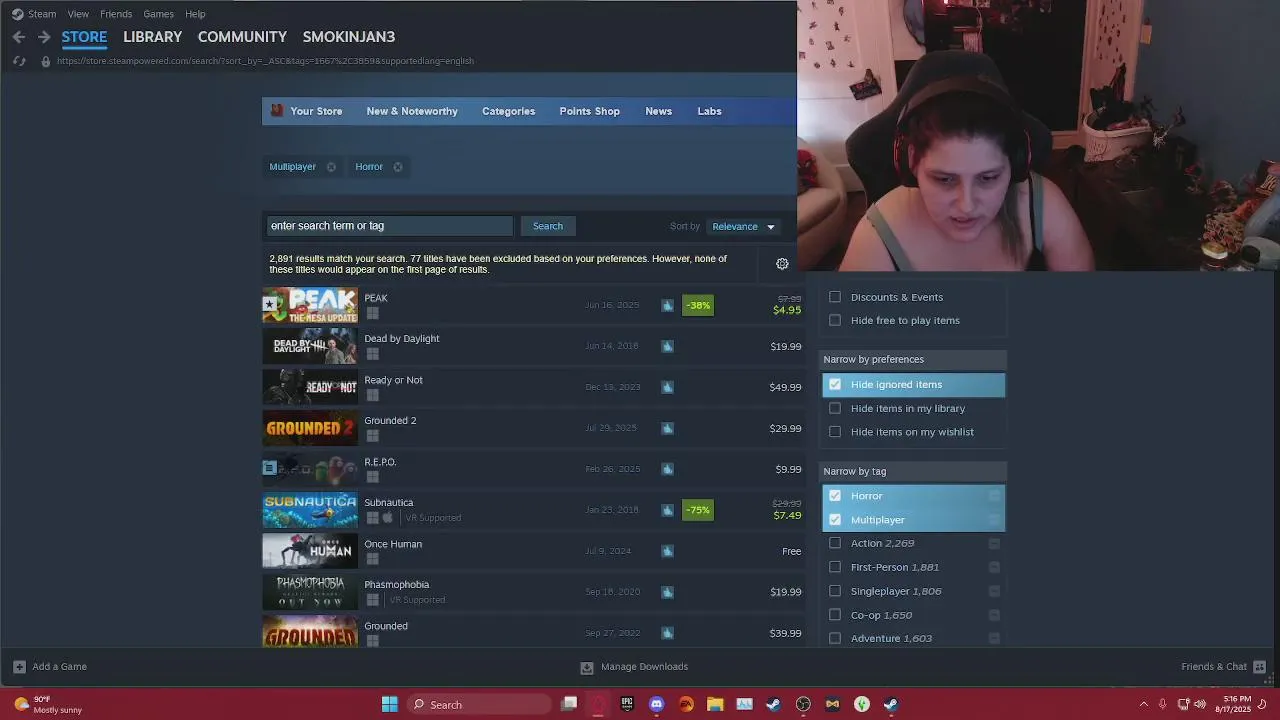Open Once Human search result
Viewport: 1280px width, 720px height.
[x=533, y=551]
